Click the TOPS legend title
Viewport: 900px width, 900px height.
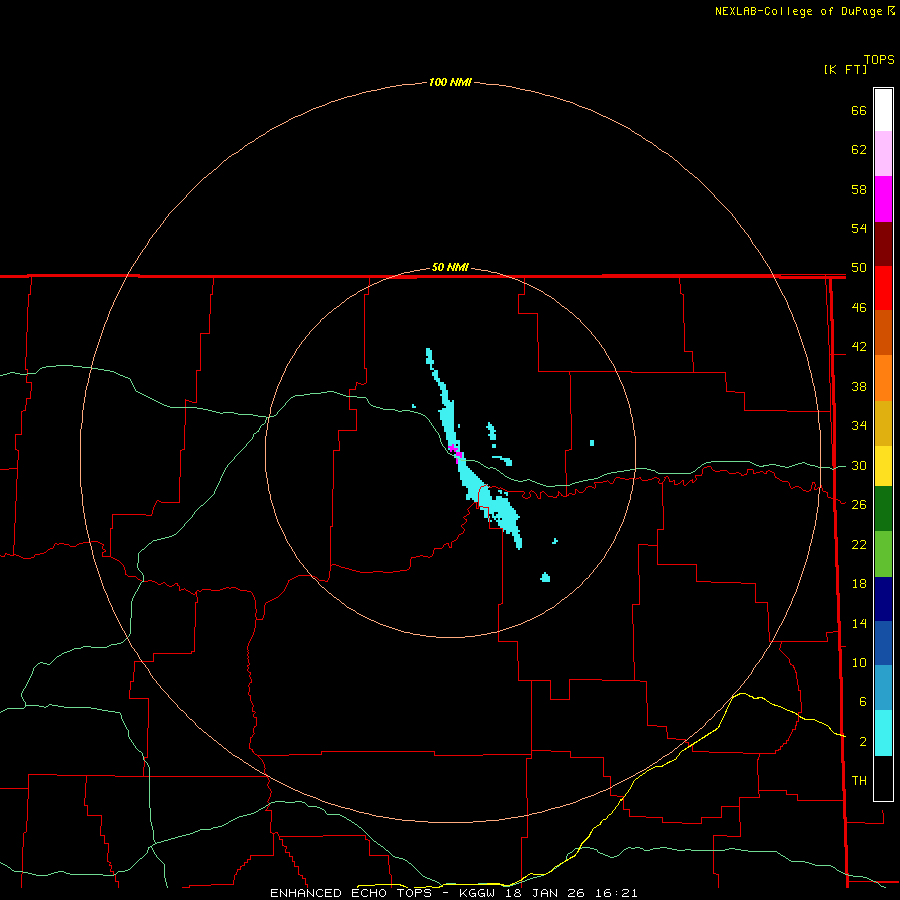[879, 59]
